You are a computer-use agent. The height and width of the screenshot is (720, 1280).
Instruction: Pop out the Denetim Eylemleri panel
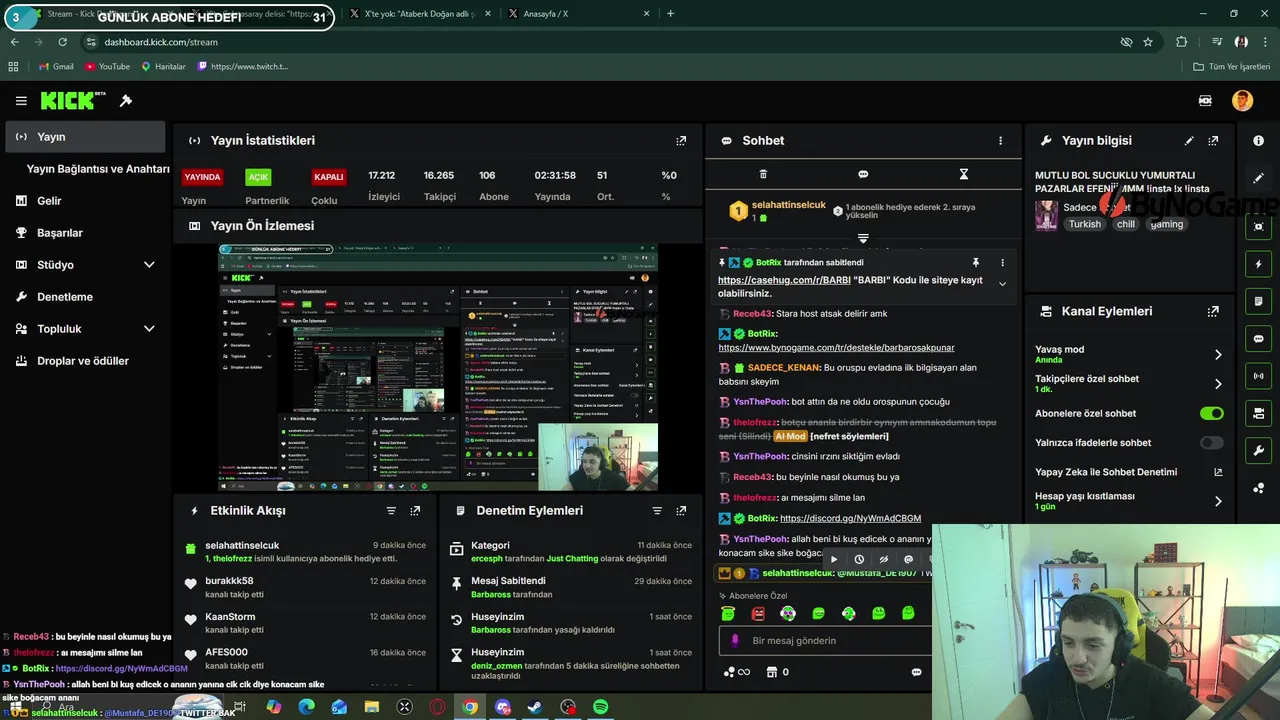tap(681, 511)
